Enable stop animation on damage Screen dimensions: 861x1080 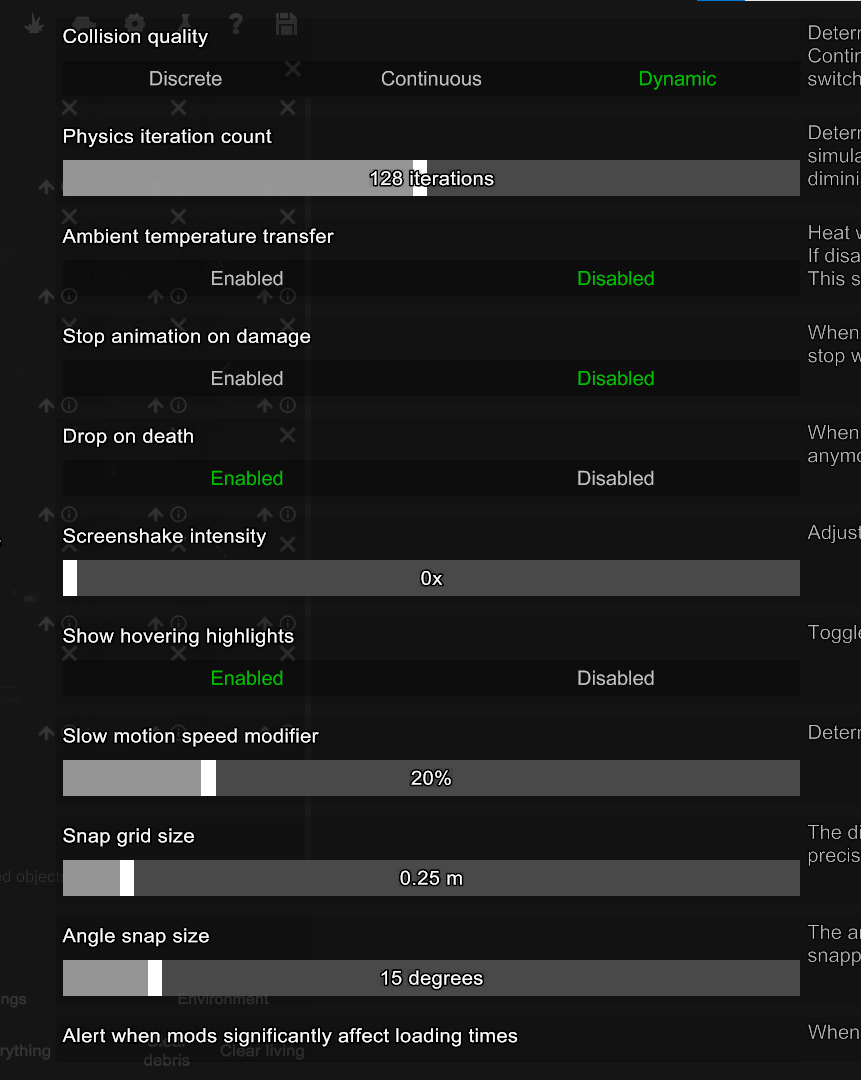pyautogui.click(x=247, y=379)
